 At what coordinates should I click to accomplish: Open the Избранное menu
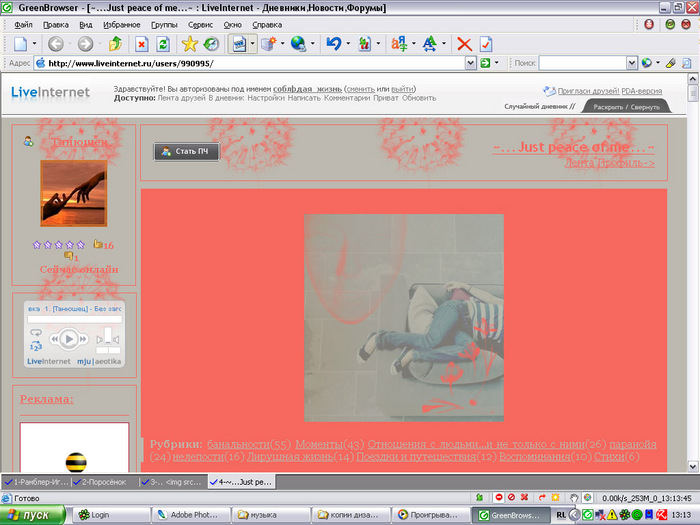pyautogui.click(x=122, y=25)
